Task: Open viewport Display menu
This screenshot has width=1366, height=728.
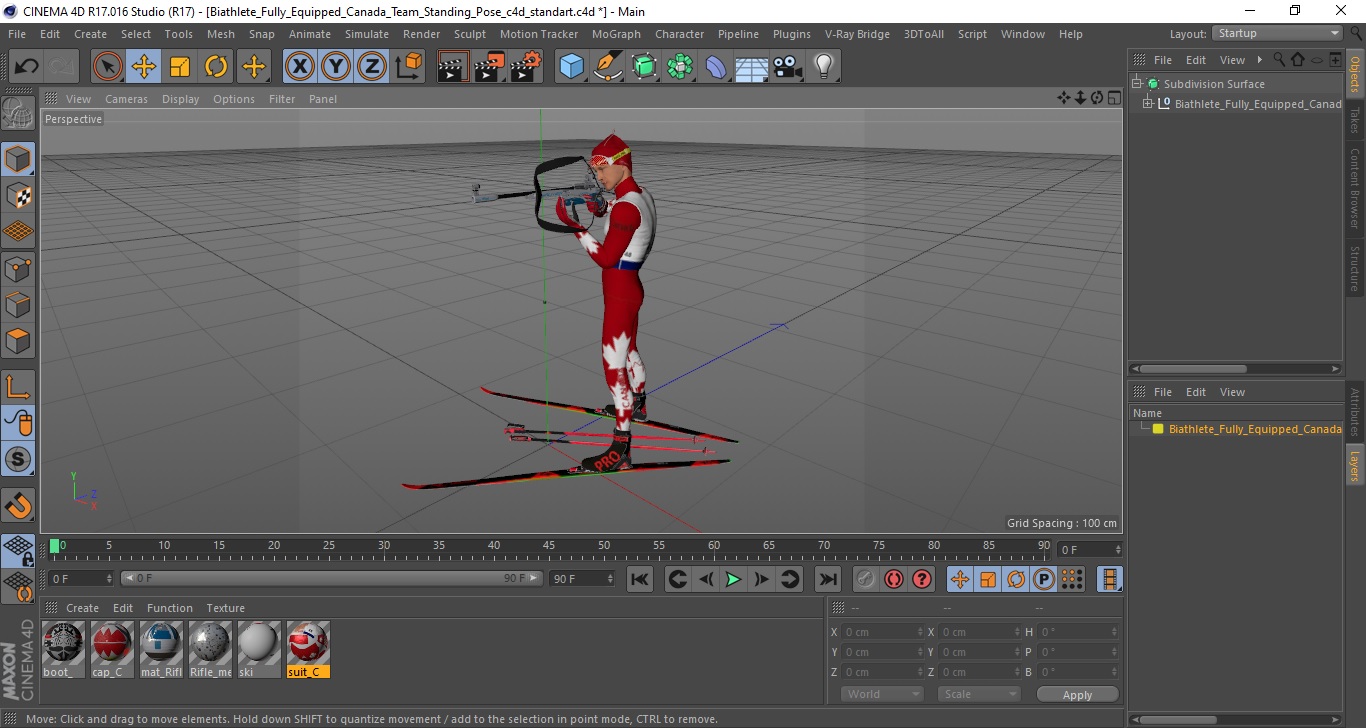Action: pyautogui.click(x=181, y=99)
